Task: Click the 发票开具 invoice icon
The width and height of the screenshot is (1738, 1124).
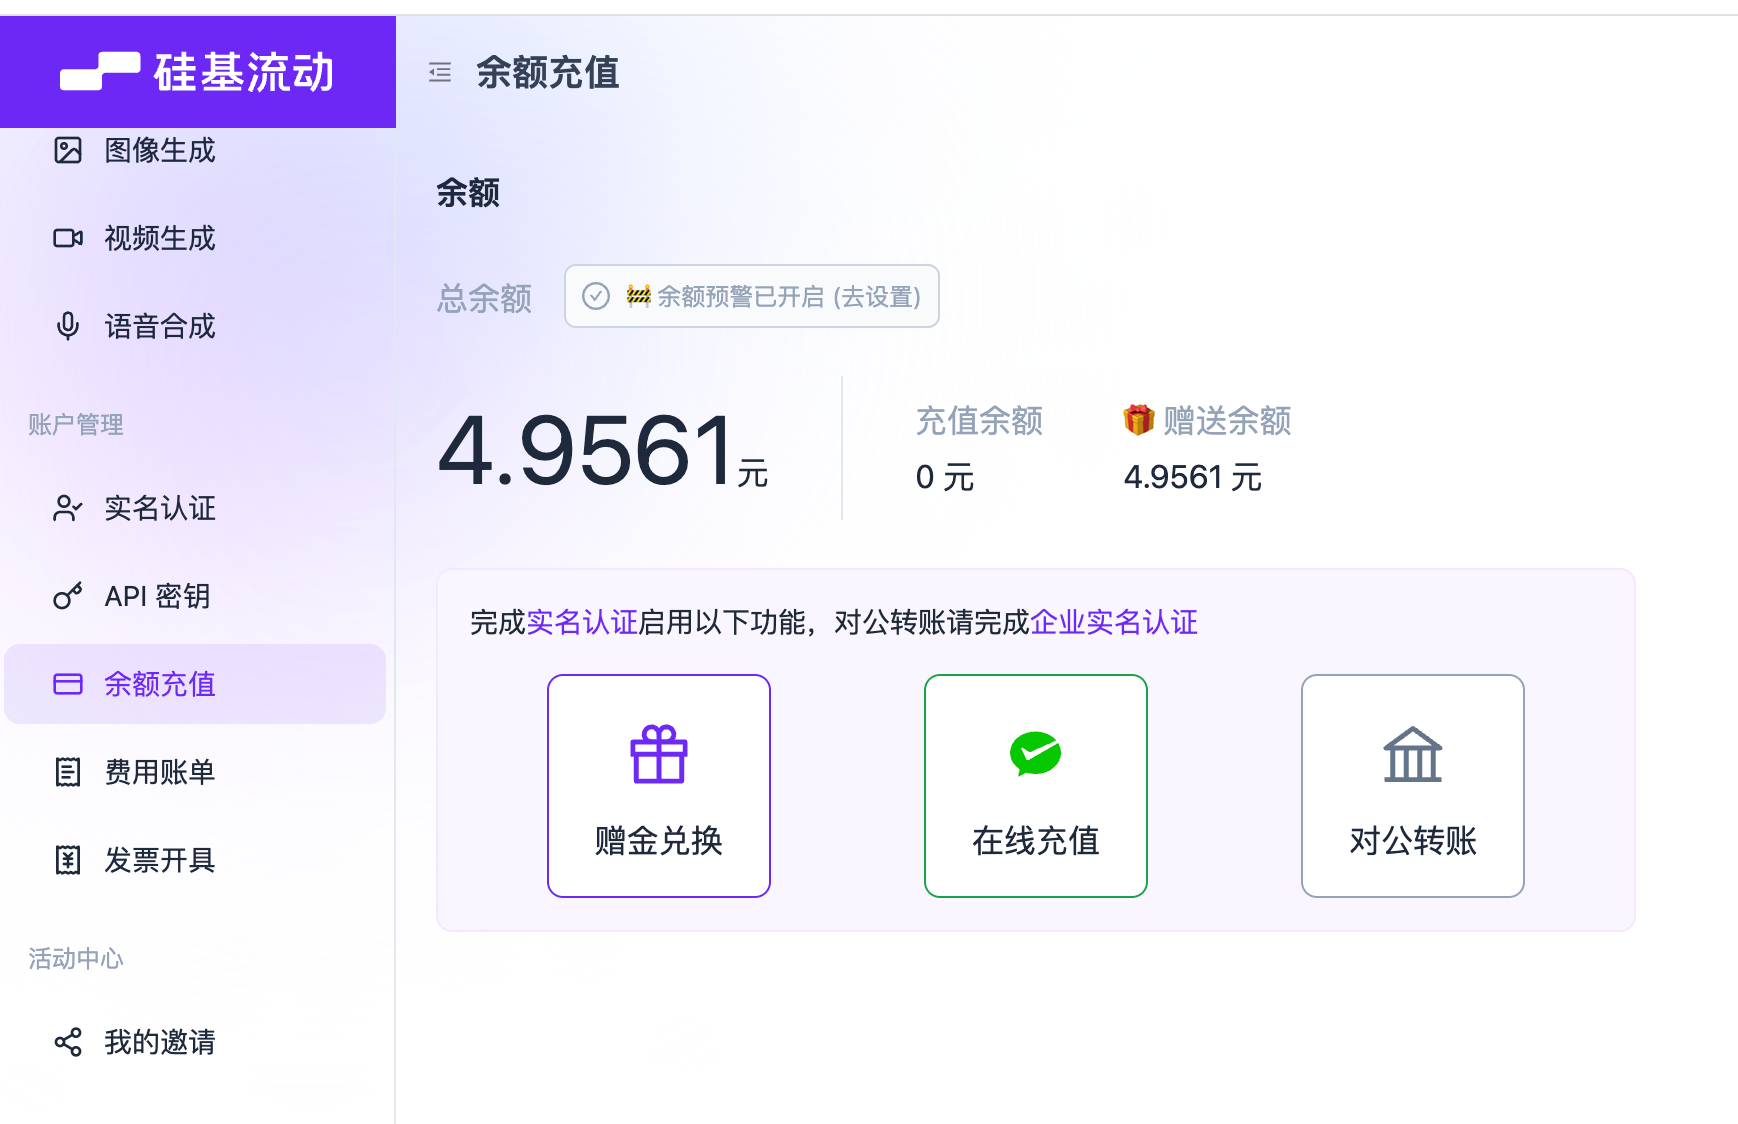Action: click(68, 859)
